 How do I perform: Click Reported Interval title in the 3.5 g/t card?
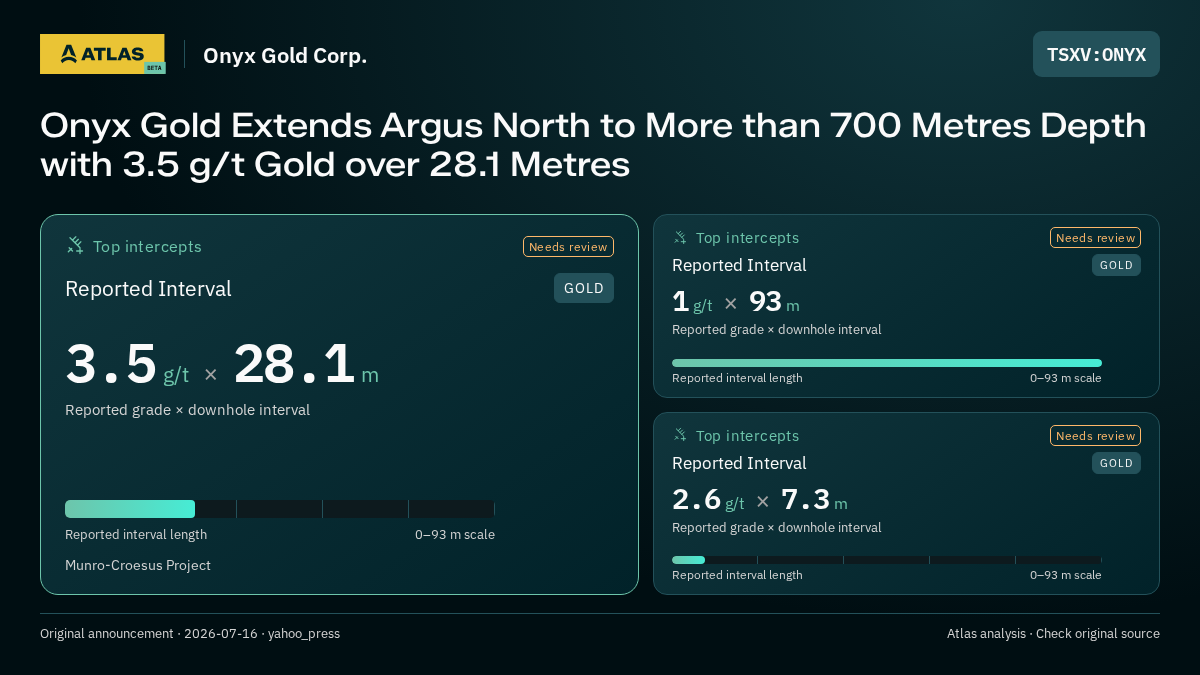[x=148, y=289]
